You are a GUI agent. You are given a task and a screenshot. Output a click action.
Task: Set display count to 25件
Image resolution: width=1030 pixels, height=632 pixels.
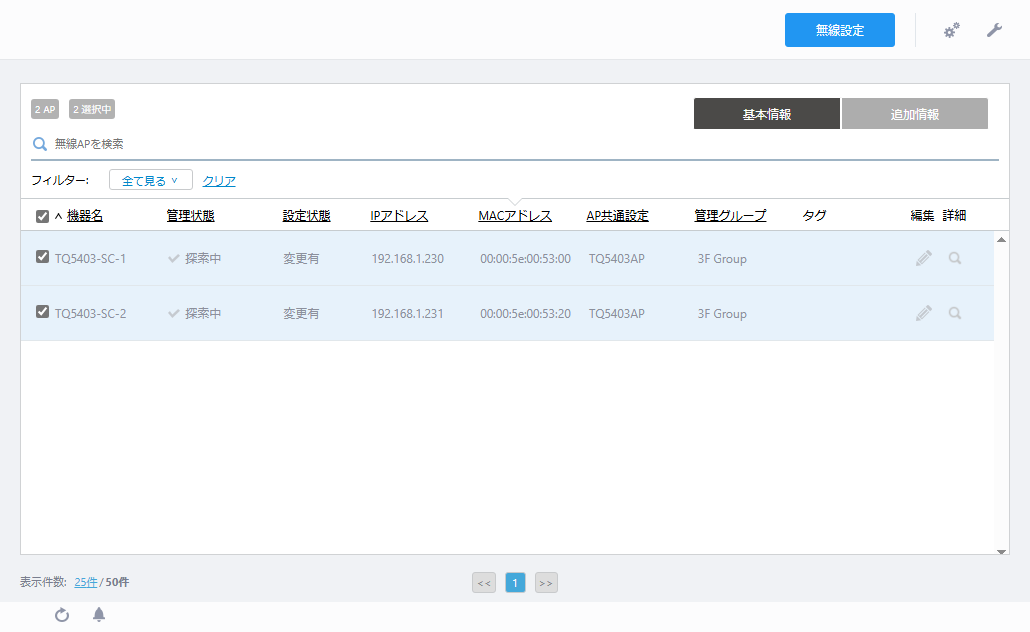coord(85,582)
